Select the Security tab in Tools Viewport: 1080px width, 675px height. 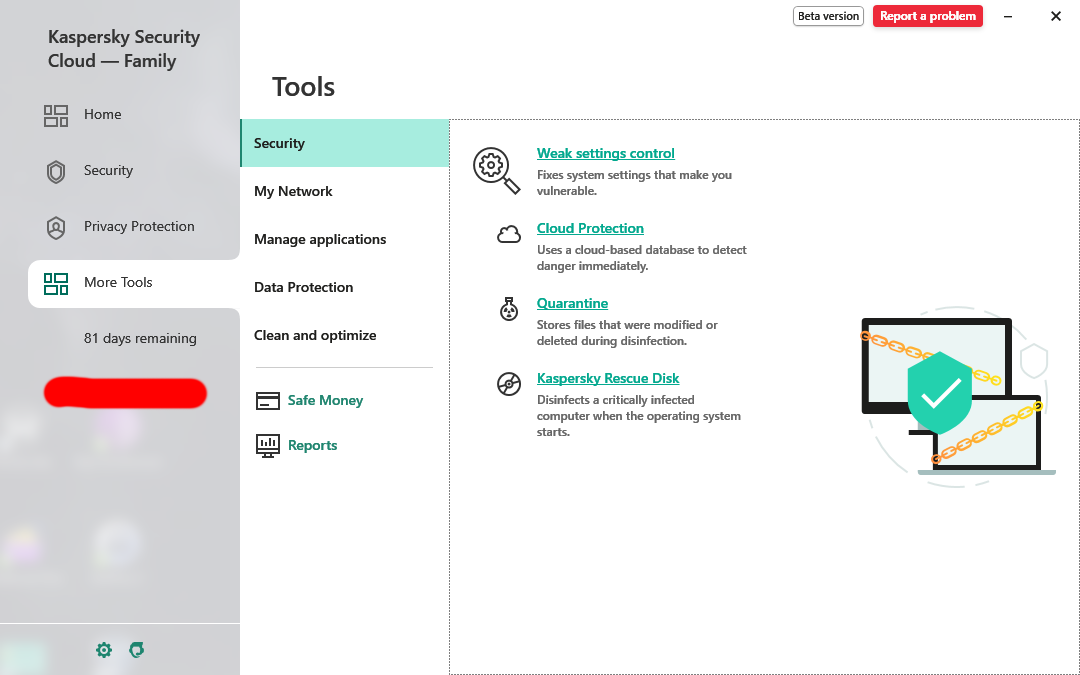tap(344, 143)
